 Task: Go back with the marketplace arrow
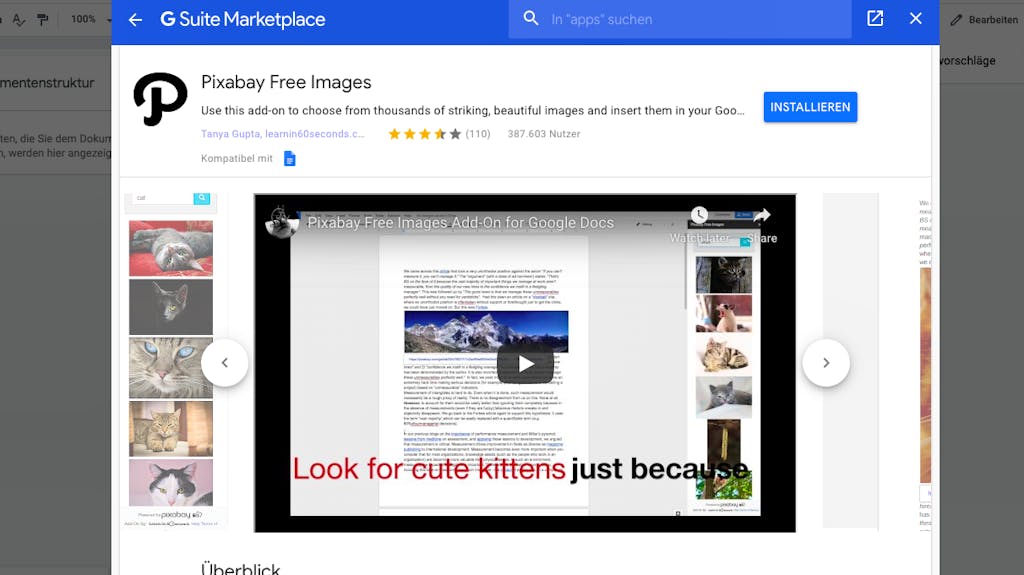pyautogui.click(x=135, y=20)
